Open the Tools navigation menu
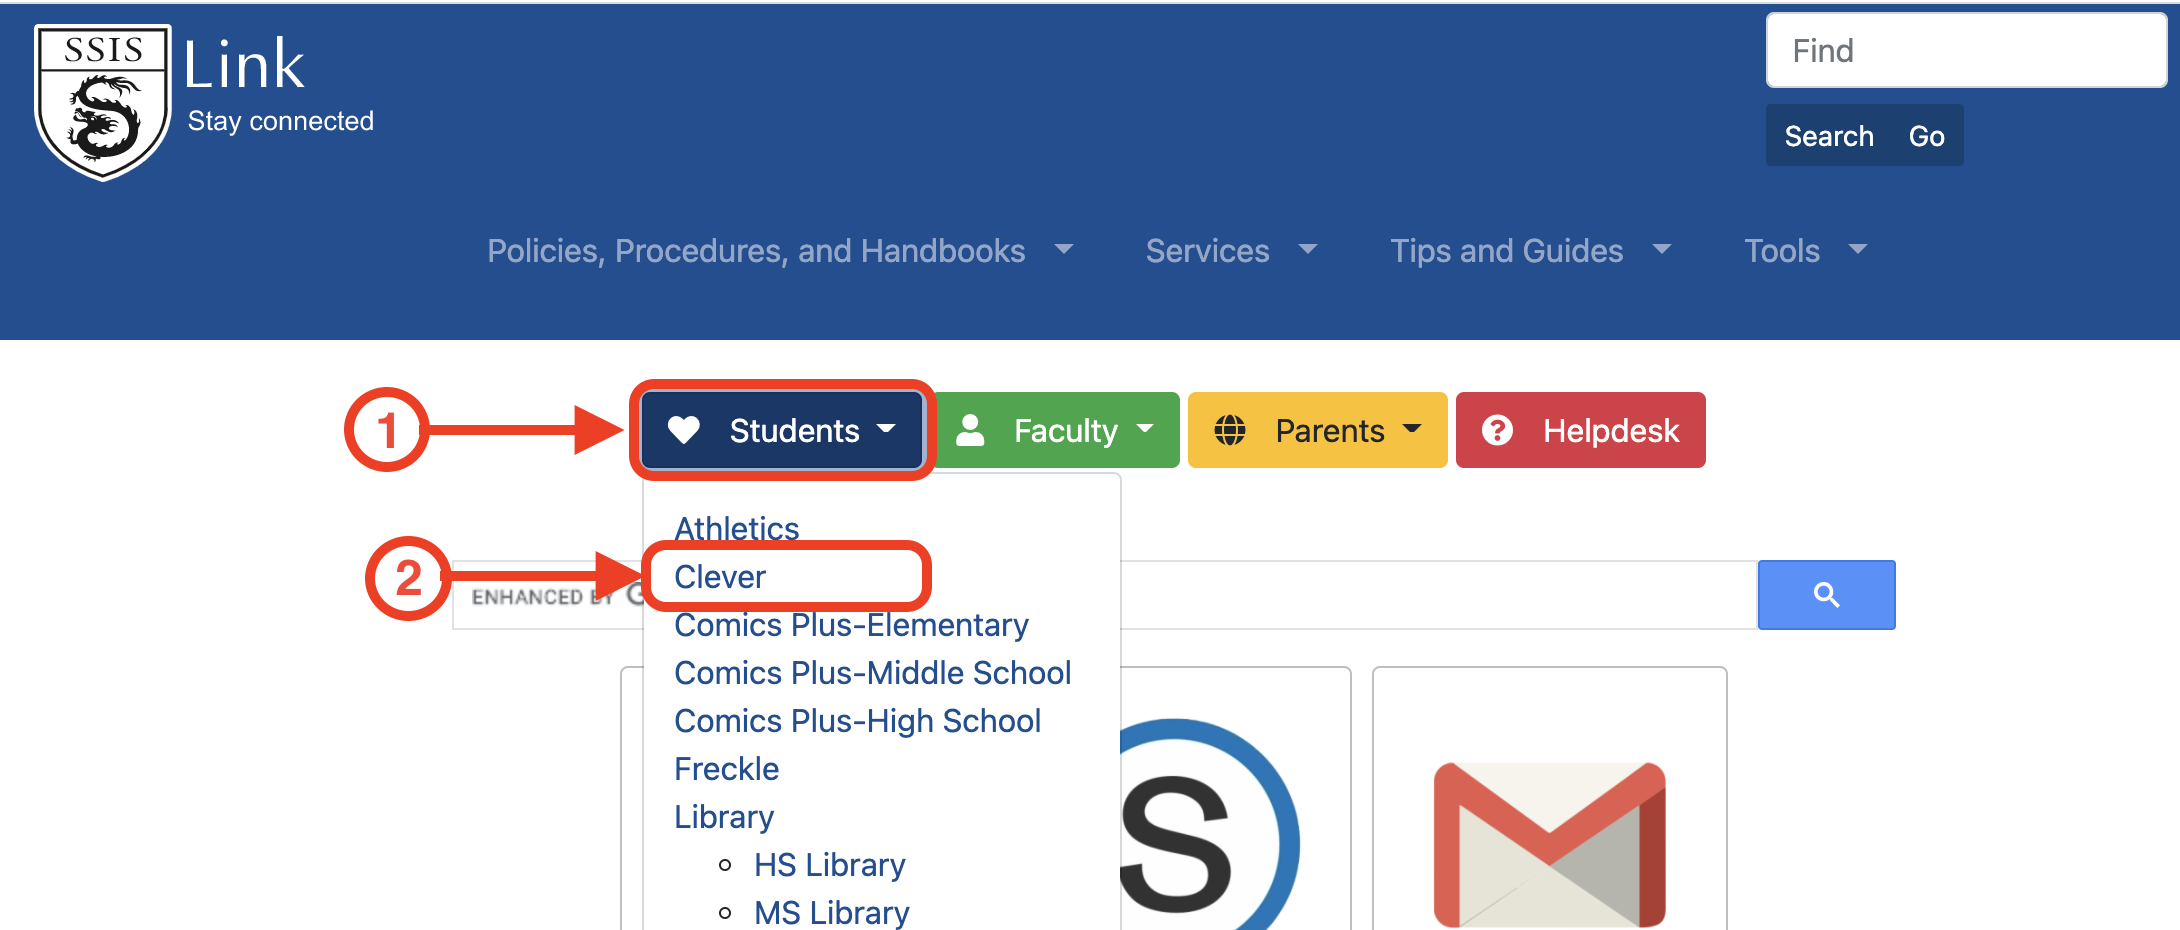 [x=1805, y=250]
